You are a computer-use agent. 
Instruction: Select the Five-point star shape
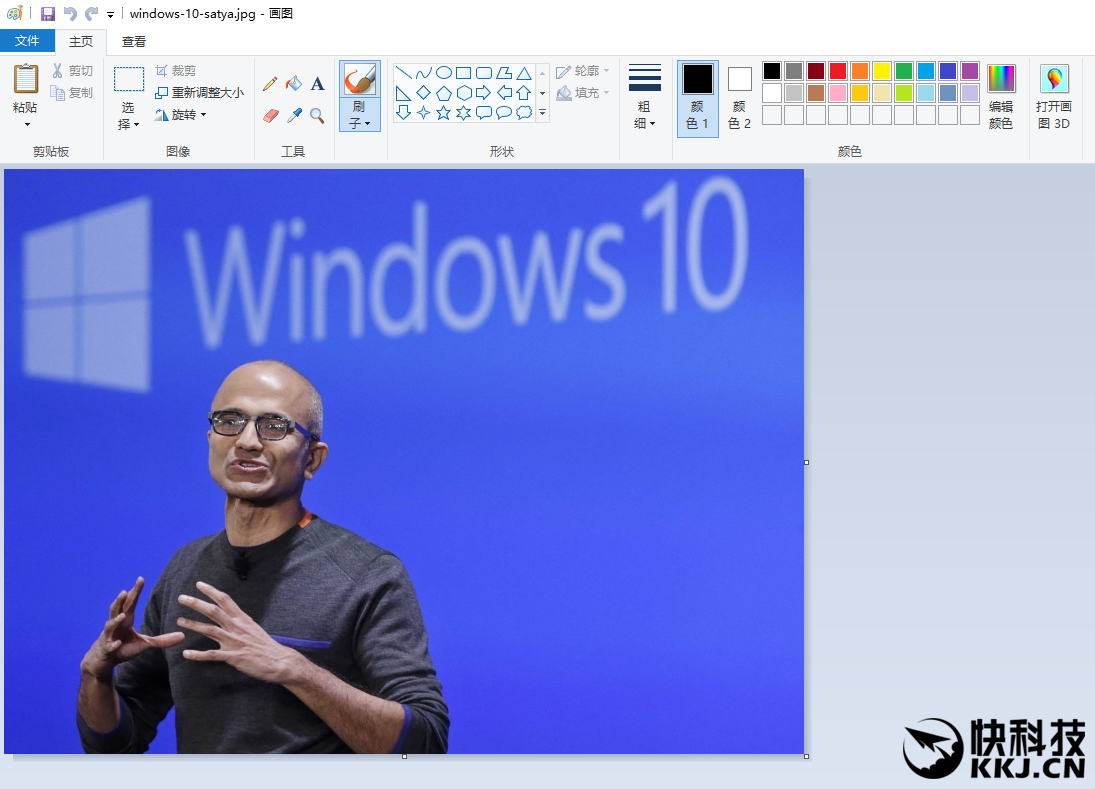coord(443,112)
